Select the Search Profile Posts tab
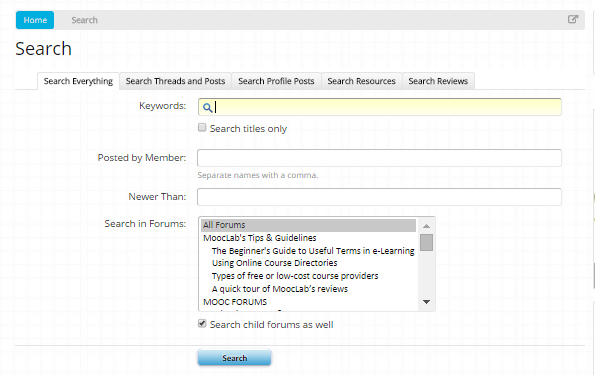The image size is (595, 375). (276, 81)
